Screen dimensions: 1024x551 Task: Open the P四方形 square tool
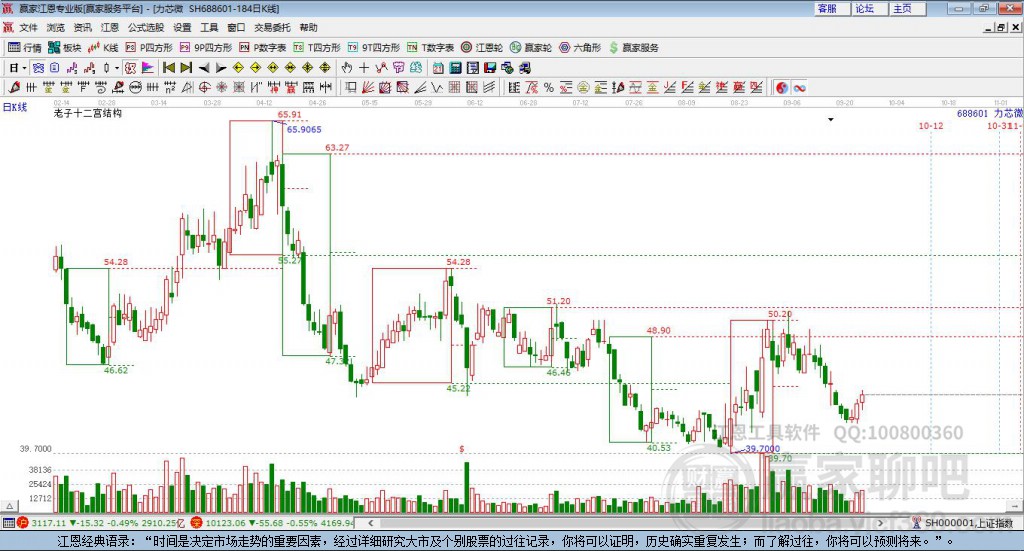point(149,48)
